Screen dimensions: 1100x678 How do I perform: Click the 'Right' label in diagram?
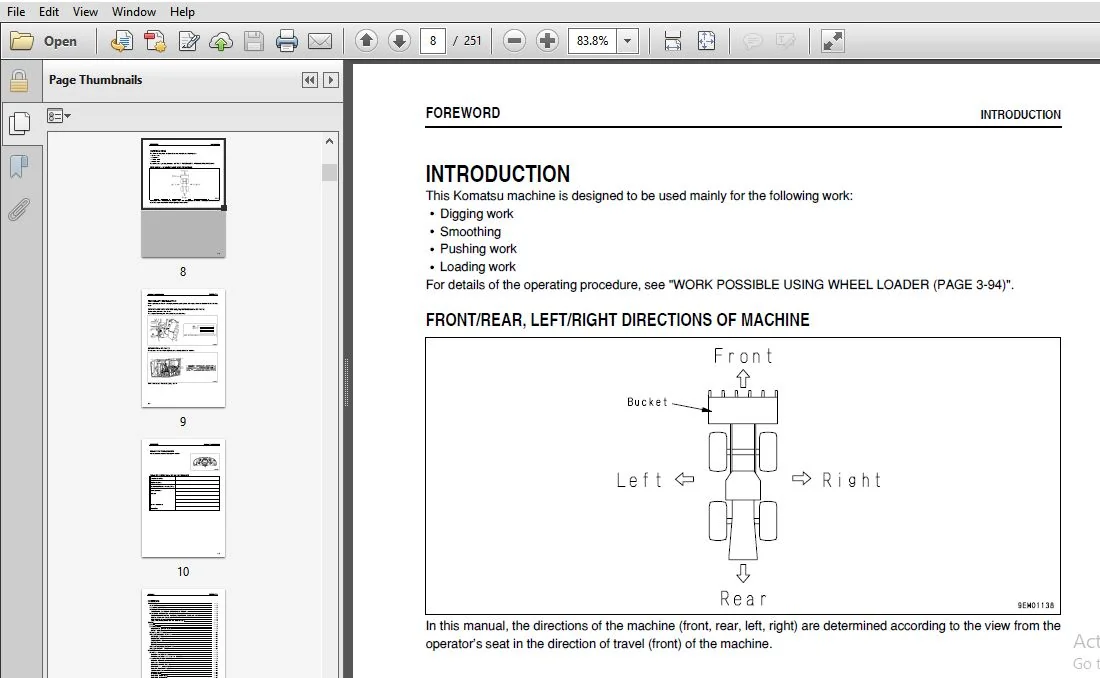pos(851,480)
